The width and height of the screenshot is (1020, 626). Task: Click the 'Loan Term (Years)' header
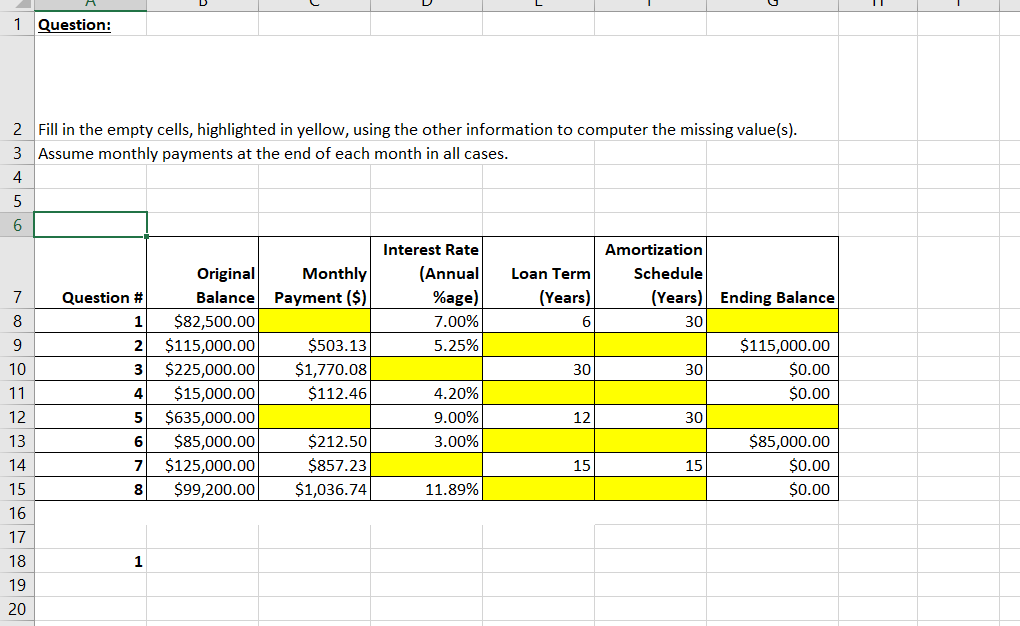click(x=539, y=273)
